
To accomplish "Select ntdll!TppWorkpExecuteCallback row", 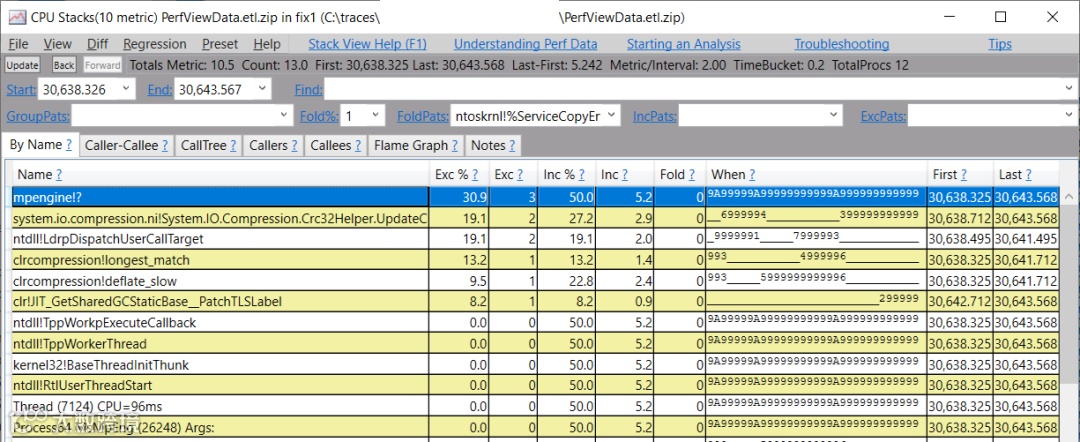I will (535, 322).
